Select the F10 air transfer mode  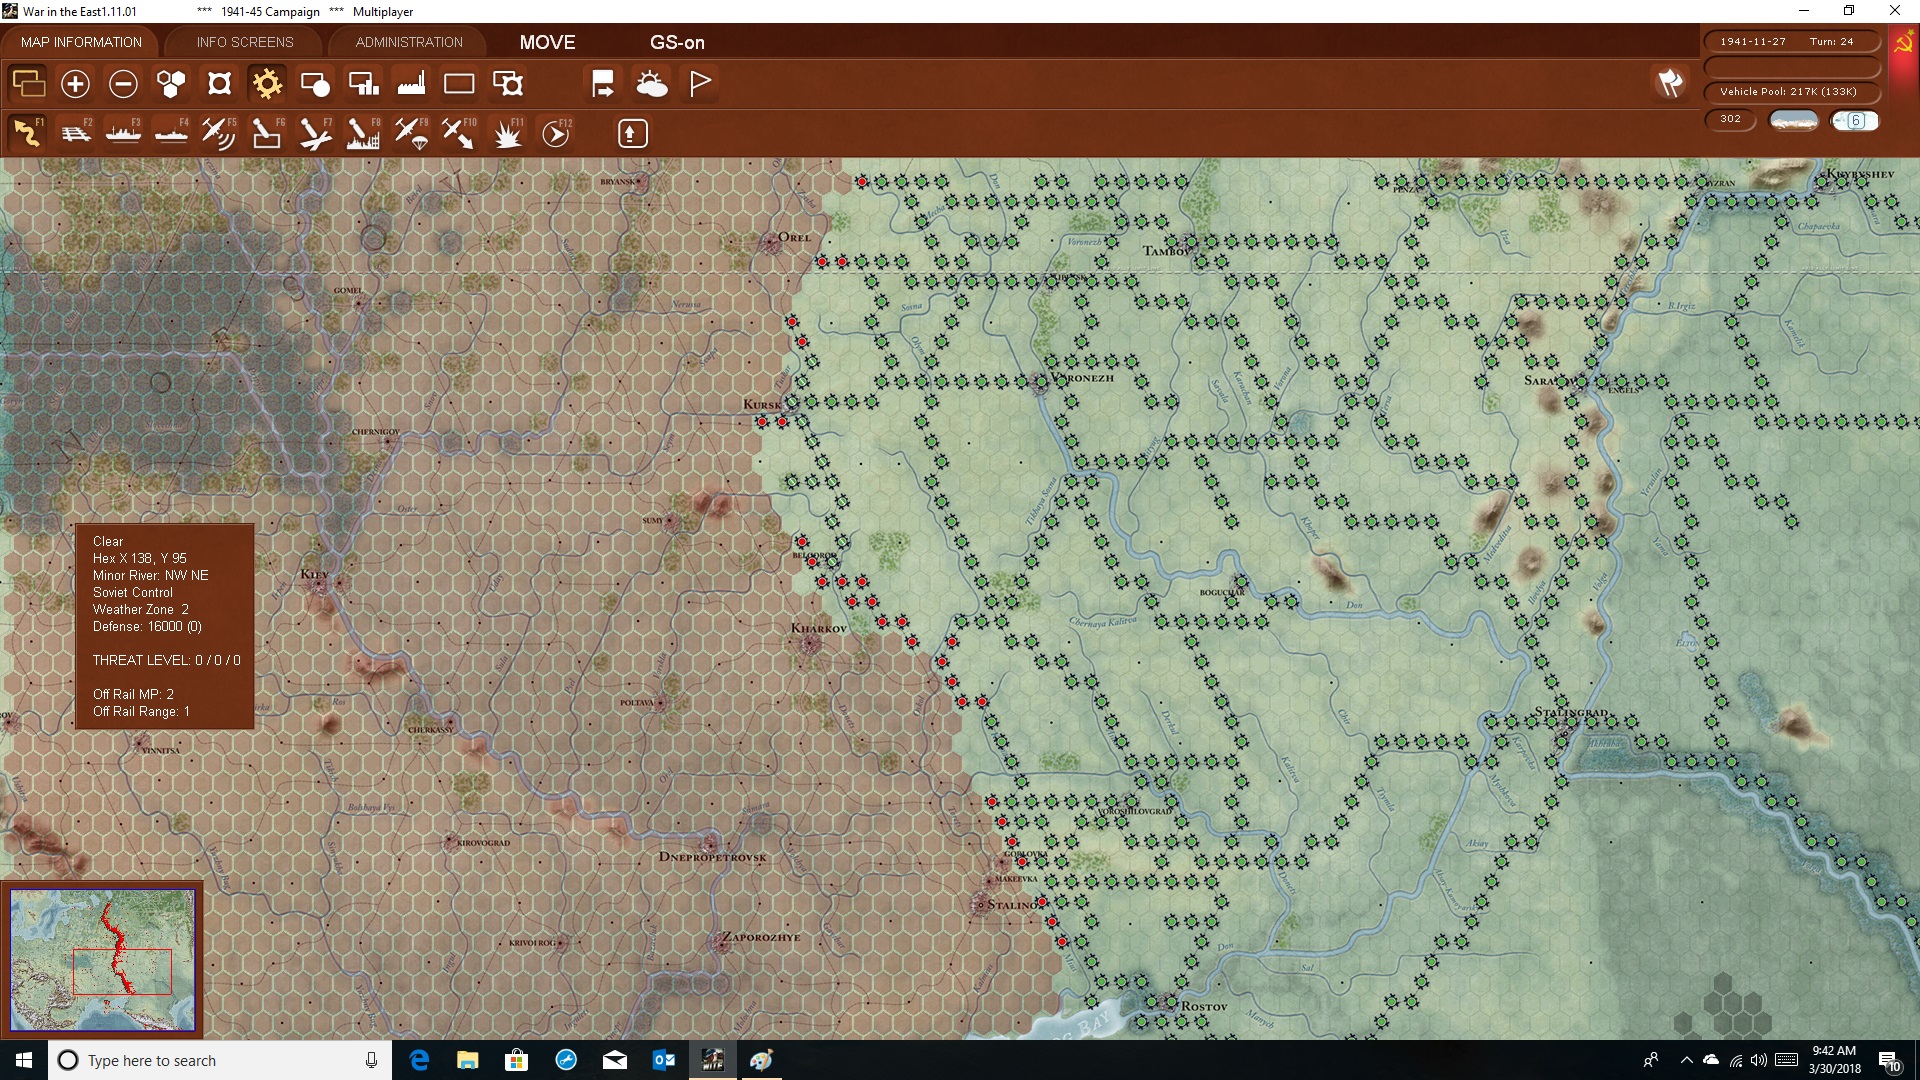click(x=459, y=133)
